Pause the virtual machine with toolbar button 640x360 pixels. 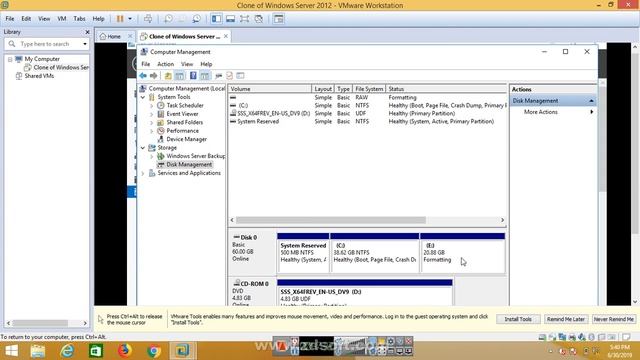tap(120, 19)
